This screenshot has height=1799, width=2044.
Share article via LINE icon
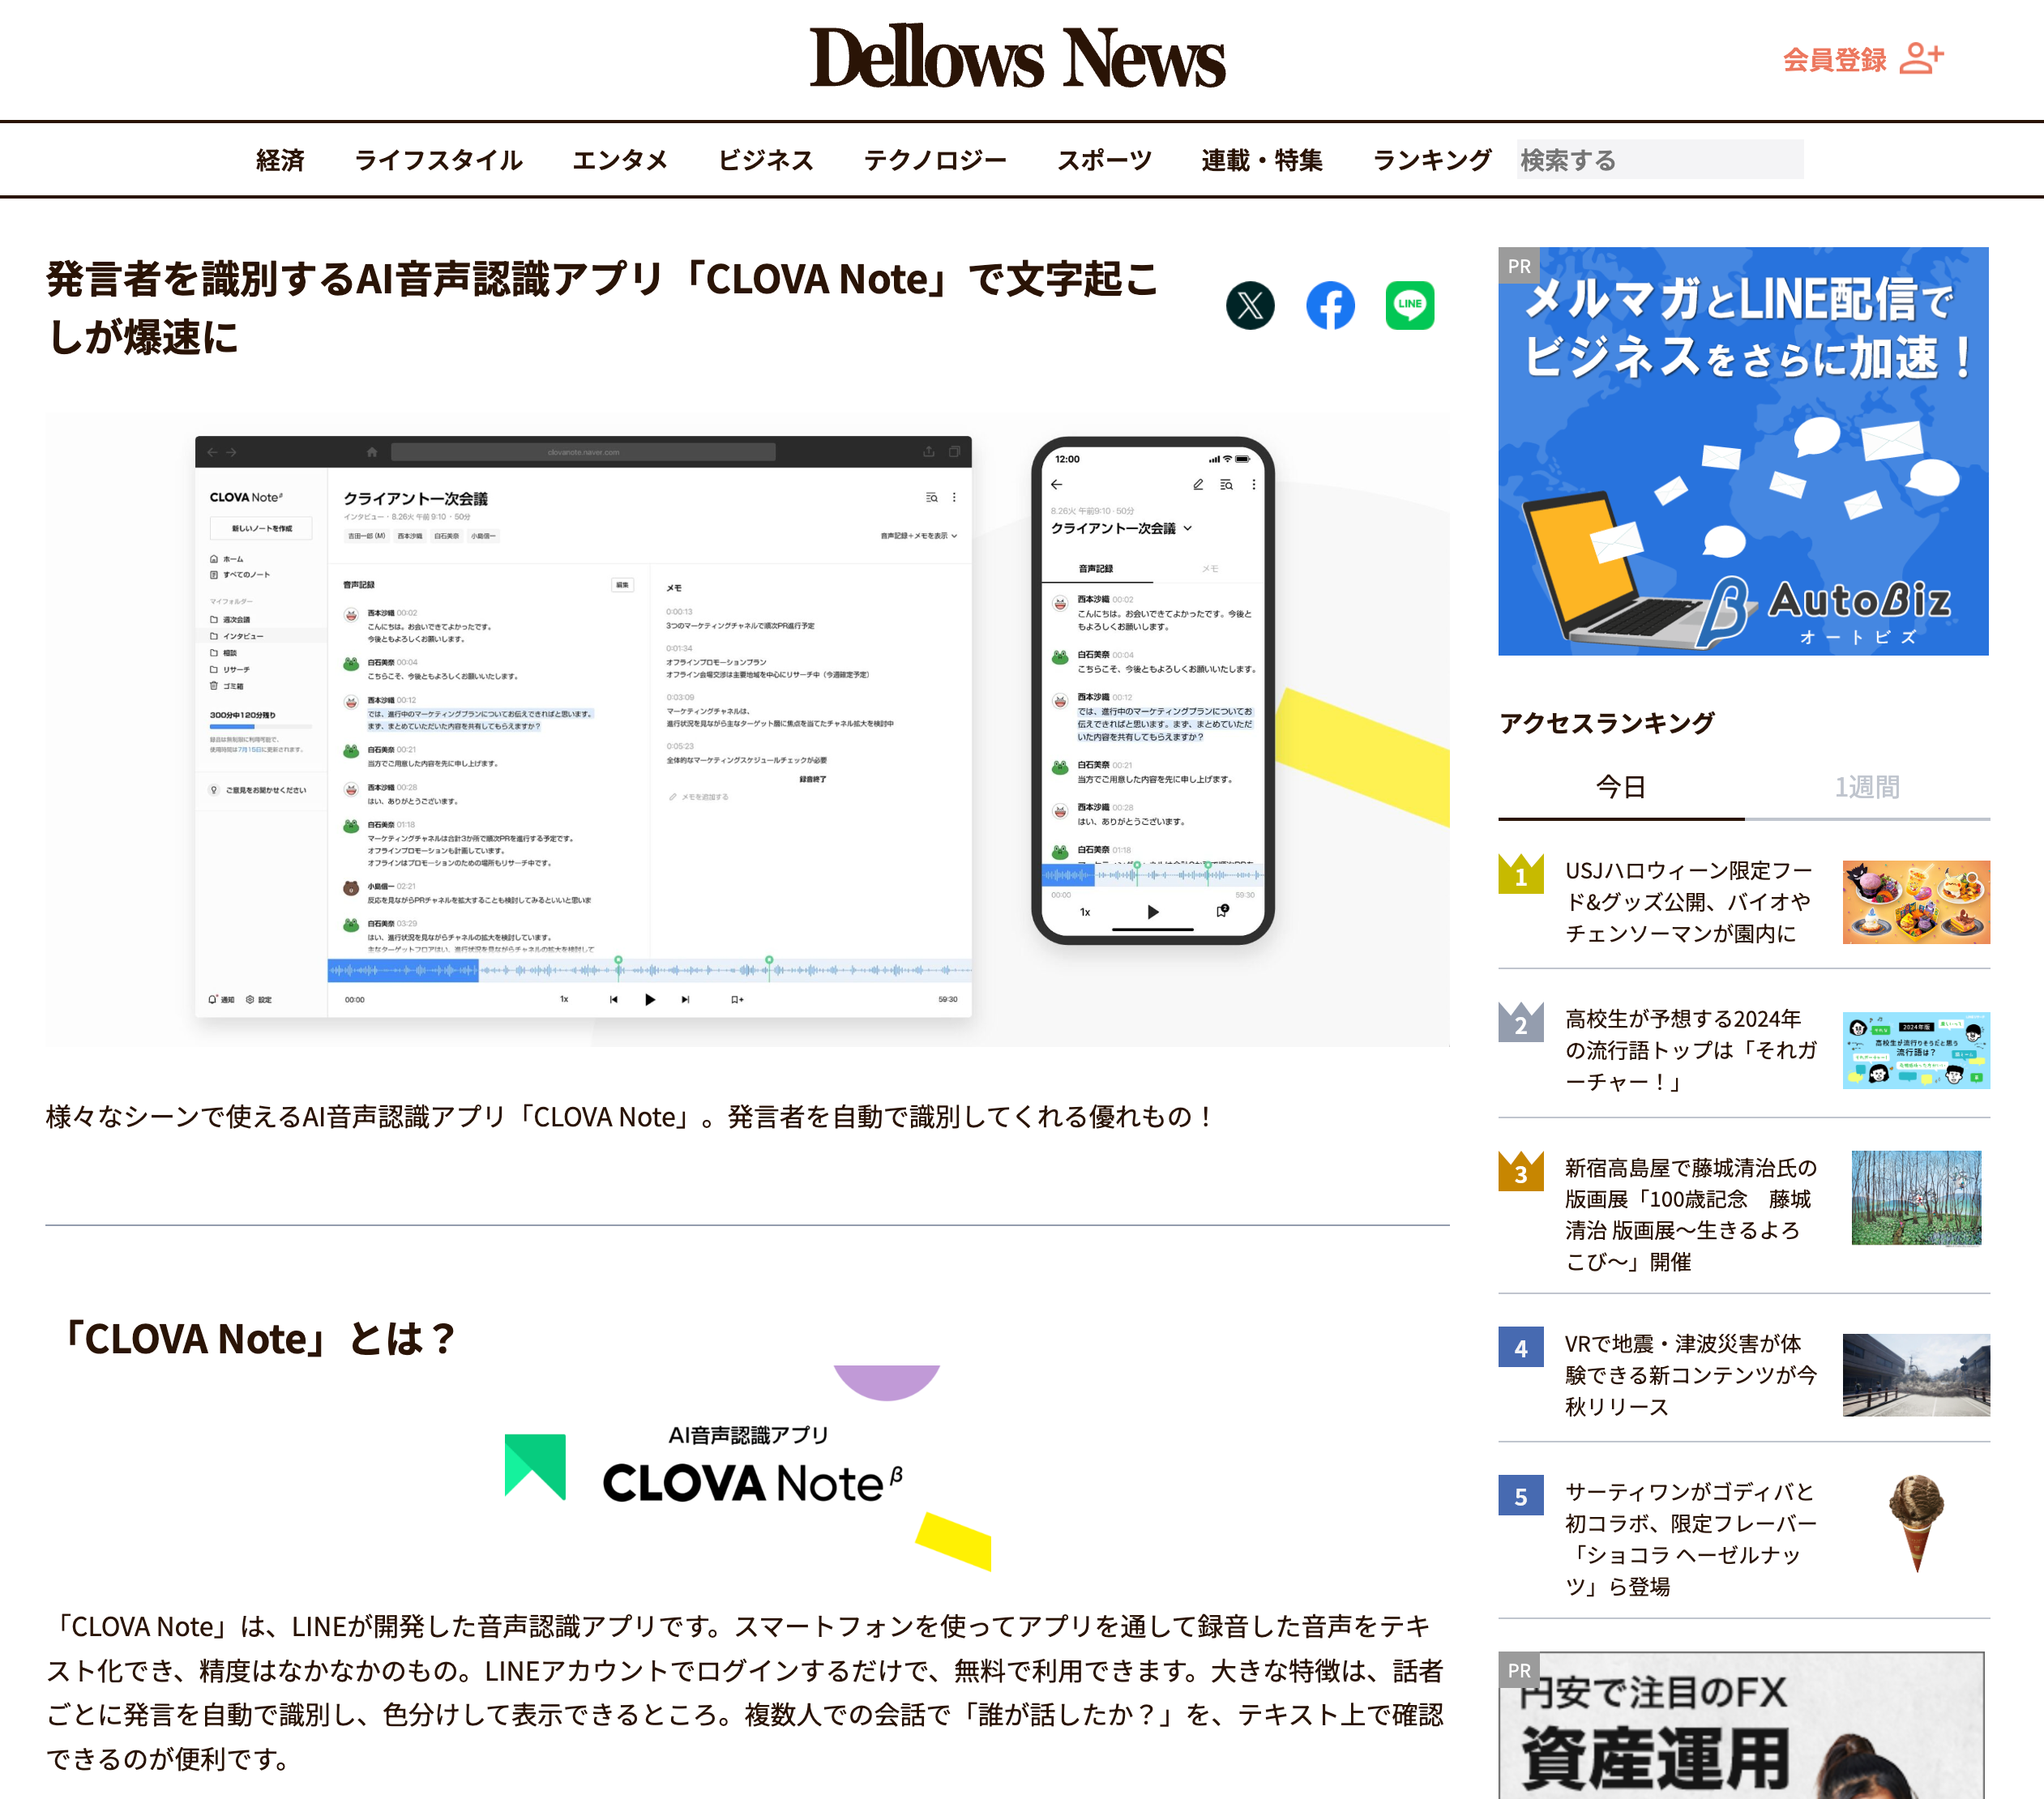[1409, 306]
